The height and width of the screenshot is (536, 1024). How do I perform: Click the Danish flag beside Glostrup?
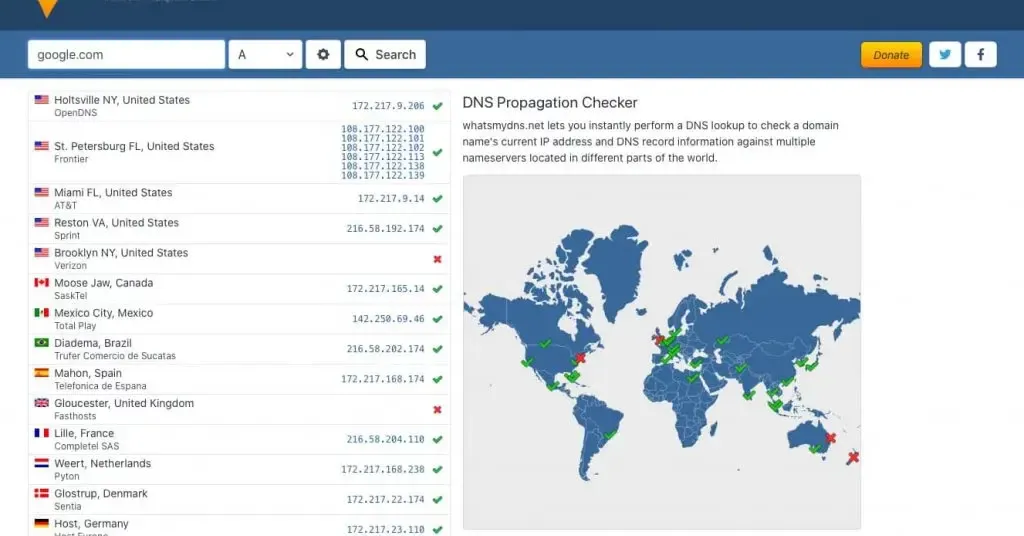pyautogui.click(x=42, y=493)
